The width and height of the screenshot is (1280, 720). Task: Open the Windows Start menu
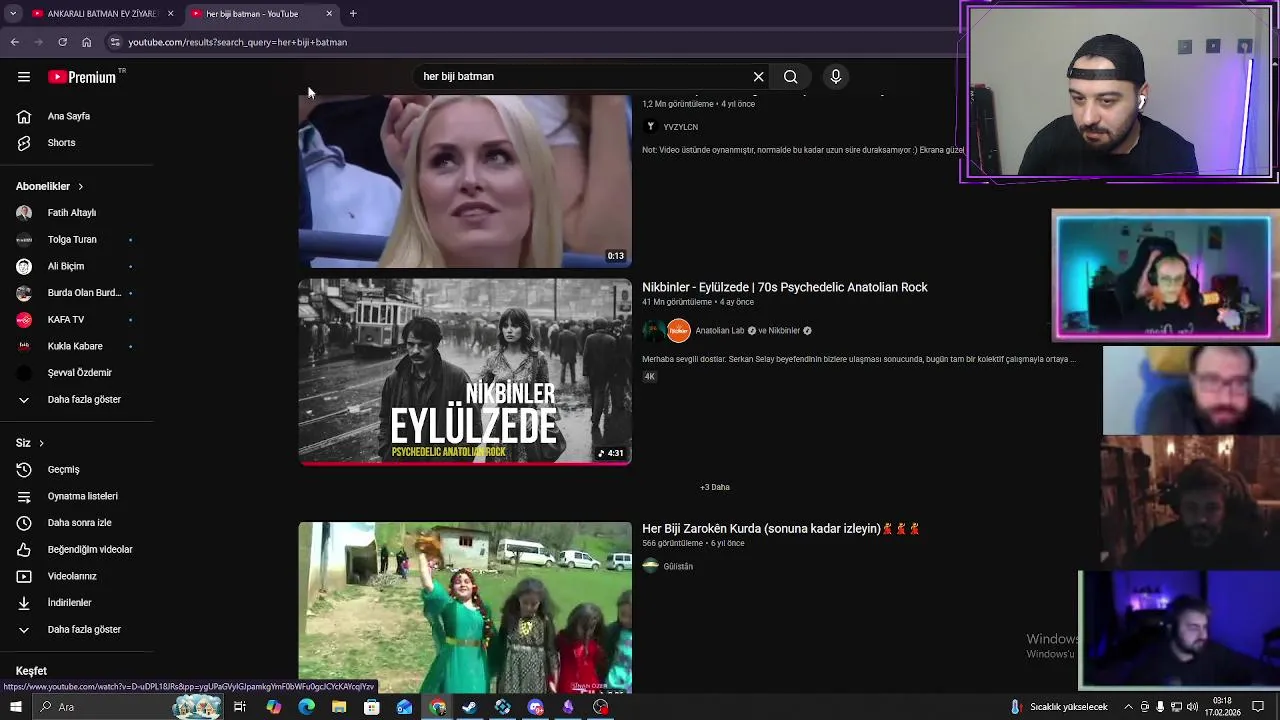[x=15, y=707]
